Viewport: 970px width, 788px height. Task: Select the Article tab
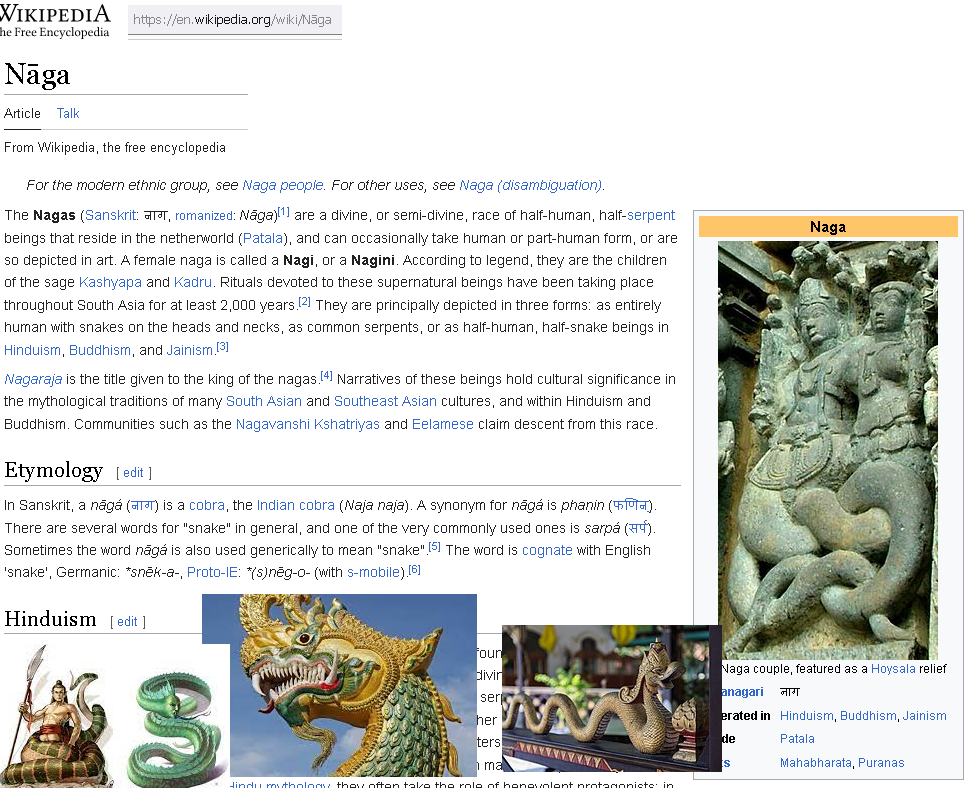pos(22,113)
